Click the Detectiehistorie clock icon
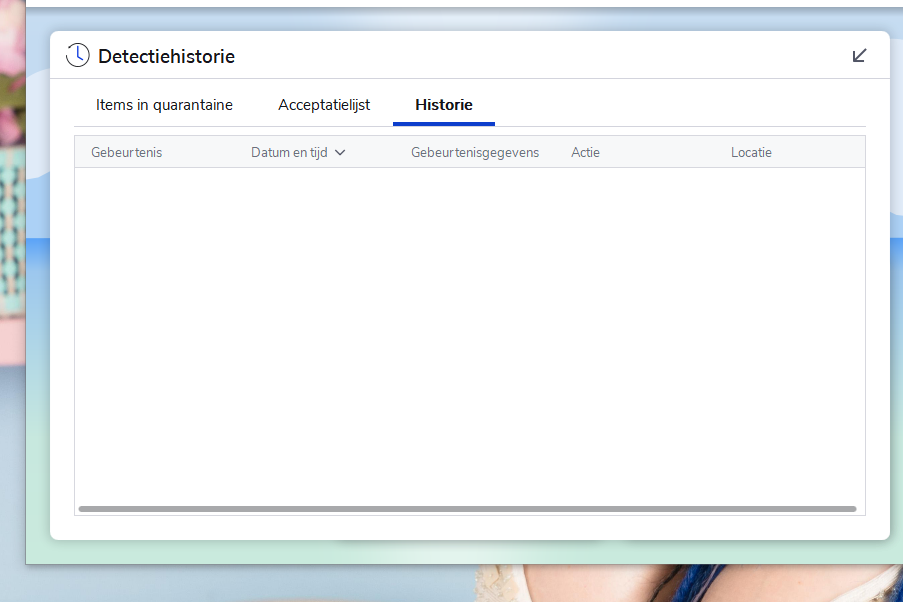Screen dimensions: 903x602 (x=78, y=55)
